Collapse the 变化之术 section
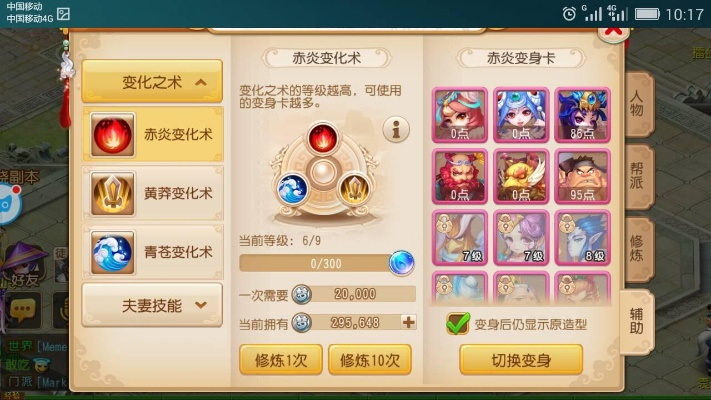Viewport: 711px width, 400px height. tap(152, 82)
